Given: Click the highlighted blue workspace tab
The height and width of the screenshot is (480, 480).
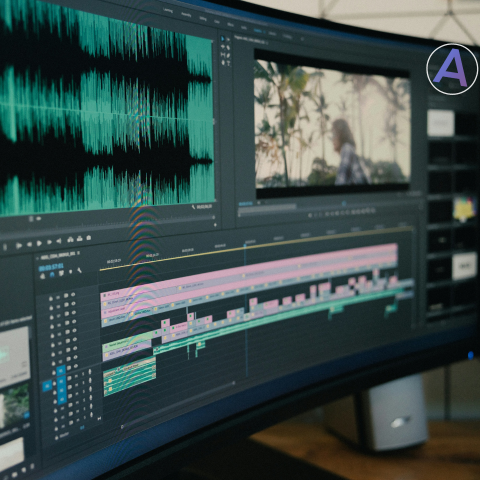Looking at the screenshot, I should click(257, 31).
